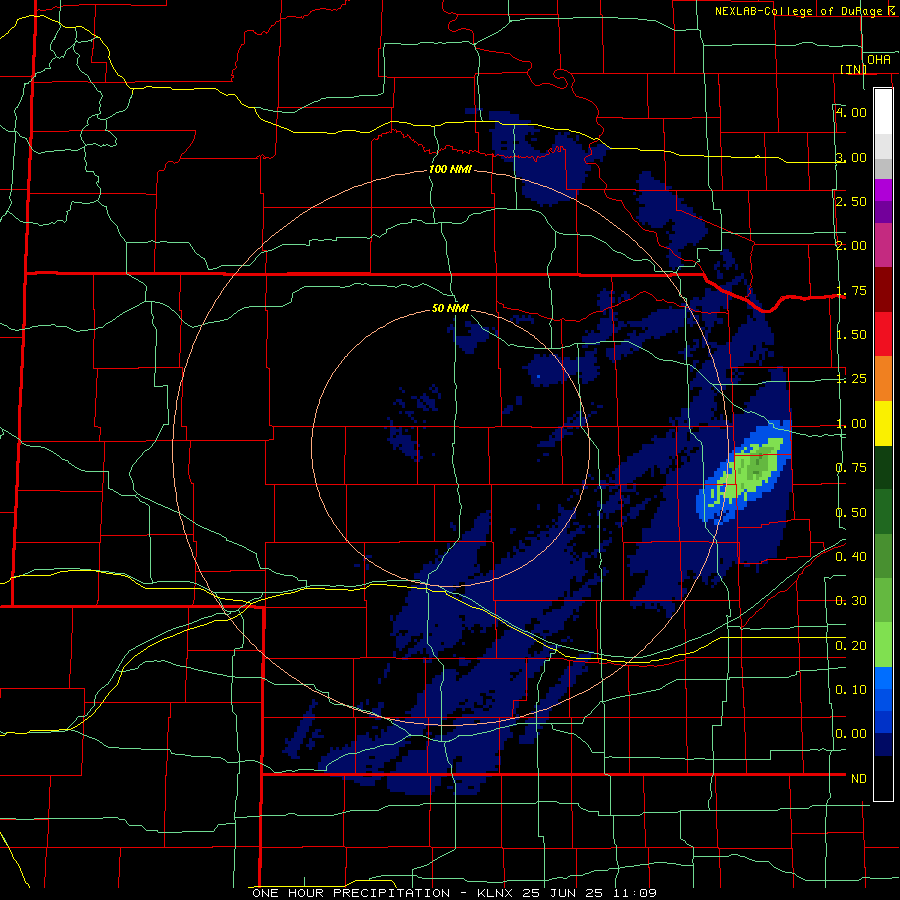Screen dimensions: 900x900
Task: Select the 1.75 legend value
Action: point(851,290)
